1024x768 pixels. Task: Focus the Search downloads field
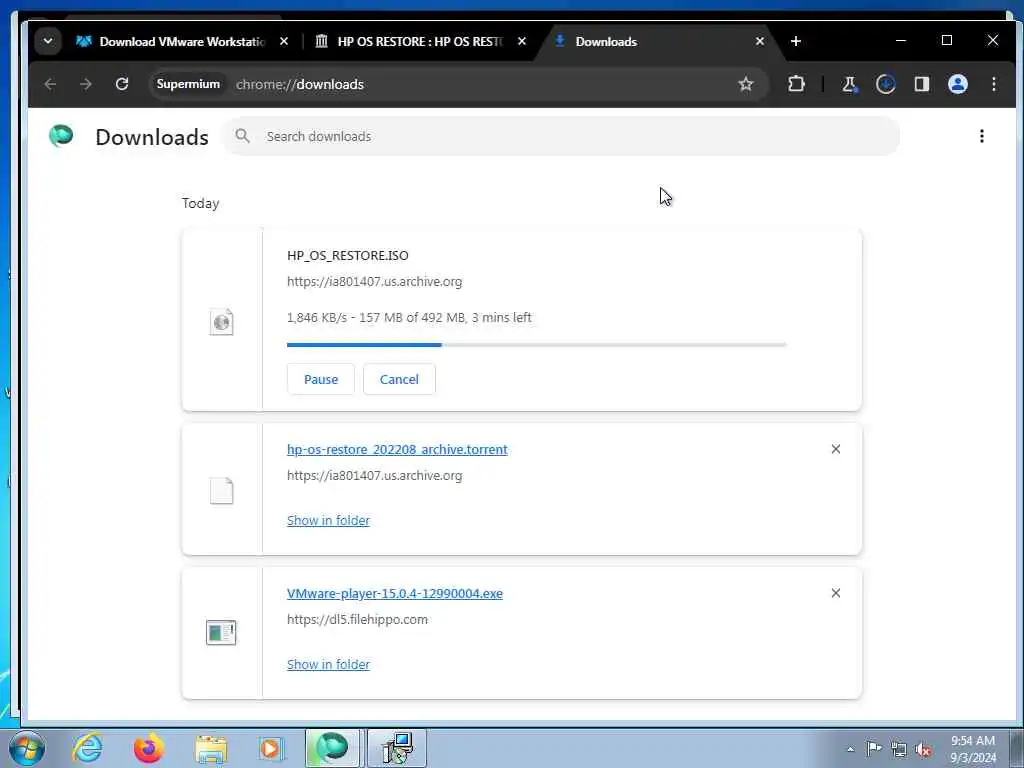561,136
